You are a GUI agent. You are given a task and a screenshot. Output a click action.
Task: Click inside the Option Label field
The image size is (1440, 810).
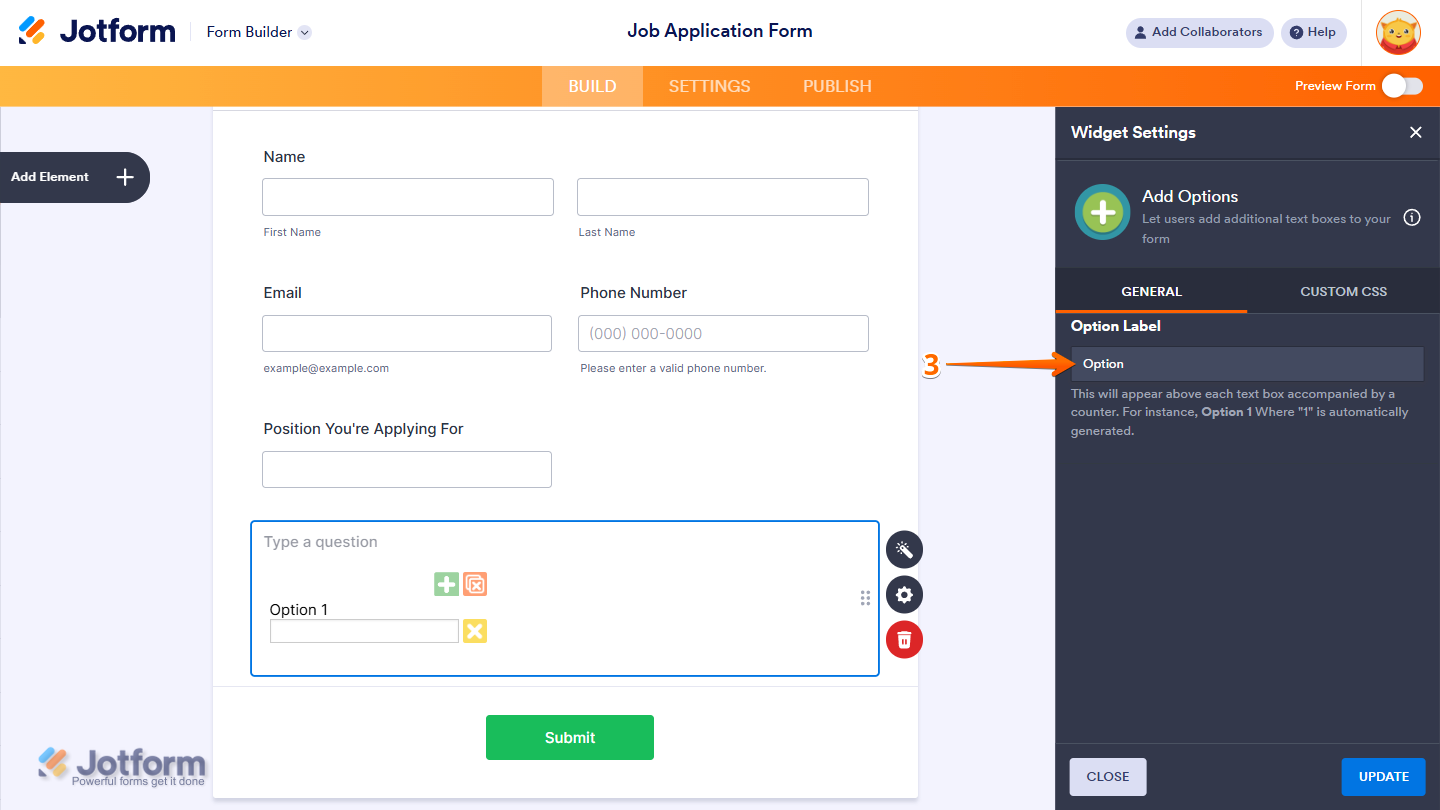1247,363
